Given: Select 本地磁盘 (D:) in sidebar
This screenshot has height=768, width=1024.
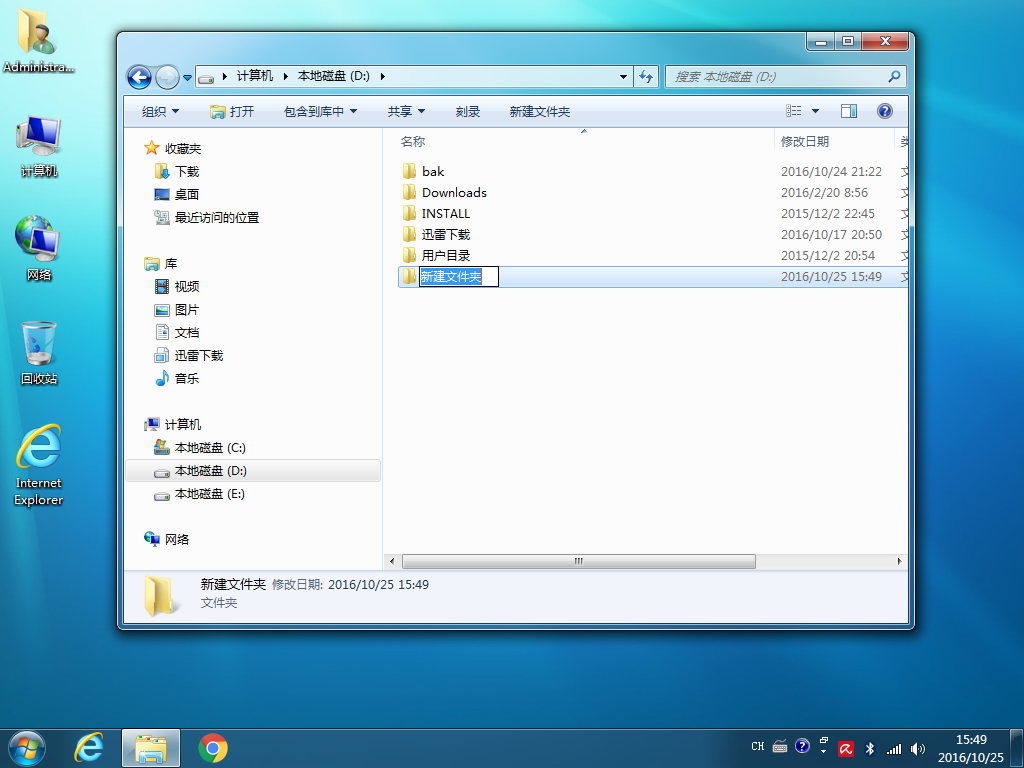Looking at the screenshot, I should coord(253,471).
